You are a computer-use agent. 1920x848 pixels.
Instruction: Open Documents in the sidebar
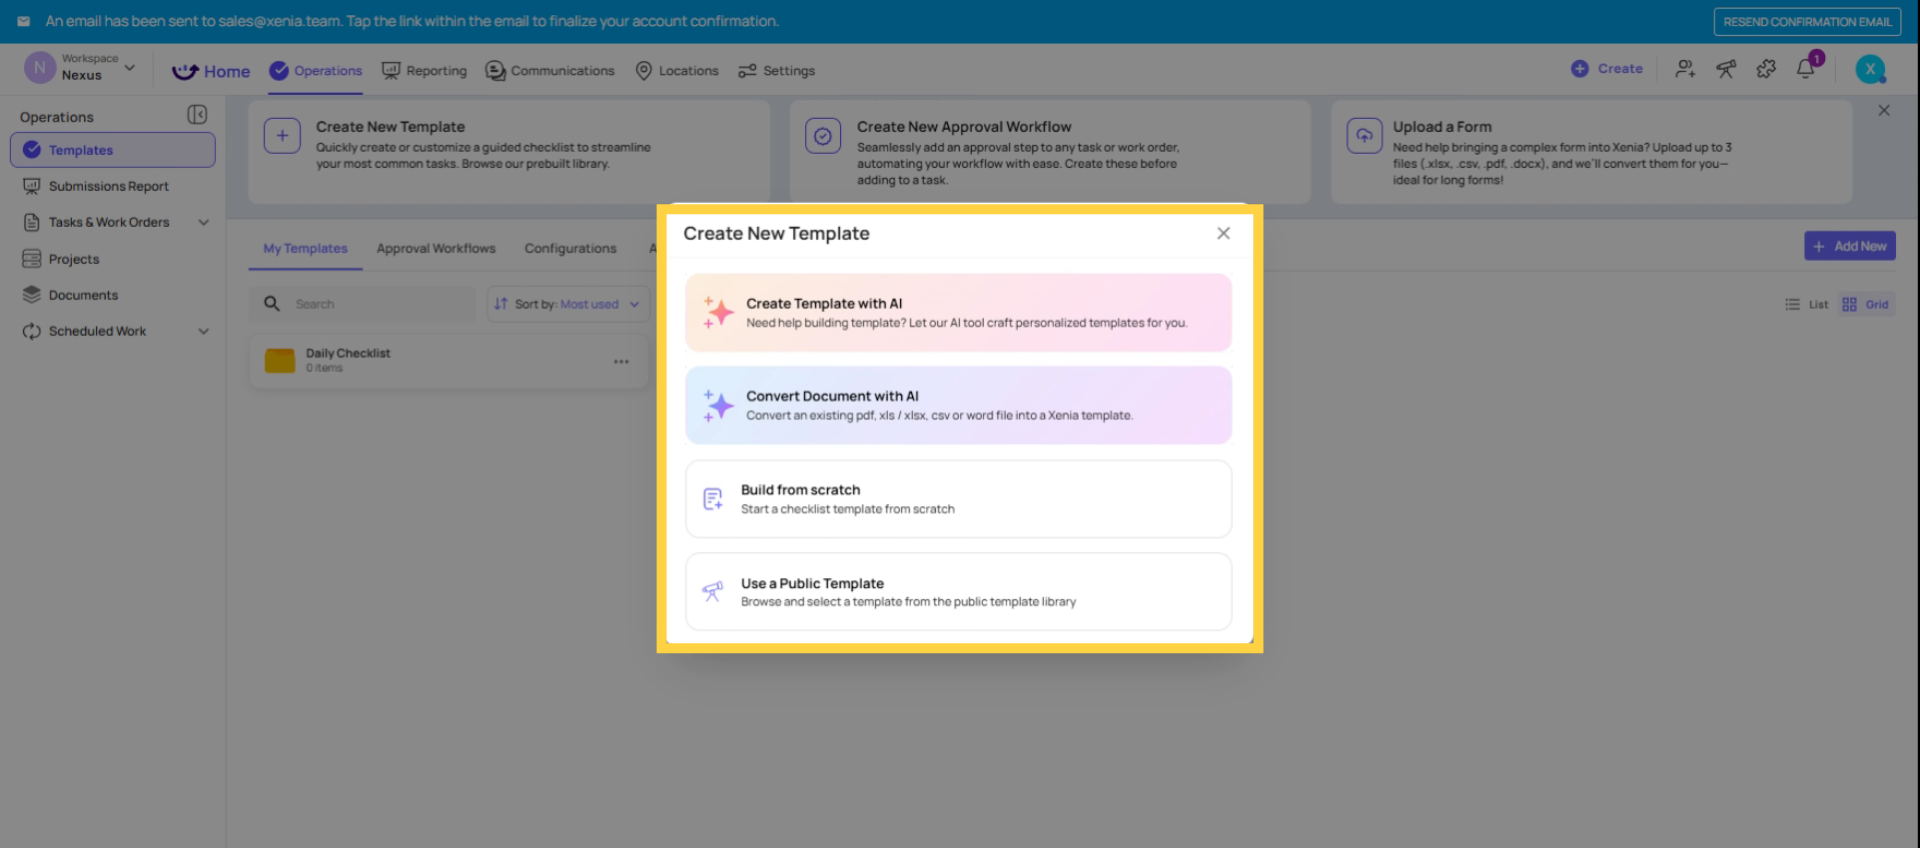click(113, 295)
